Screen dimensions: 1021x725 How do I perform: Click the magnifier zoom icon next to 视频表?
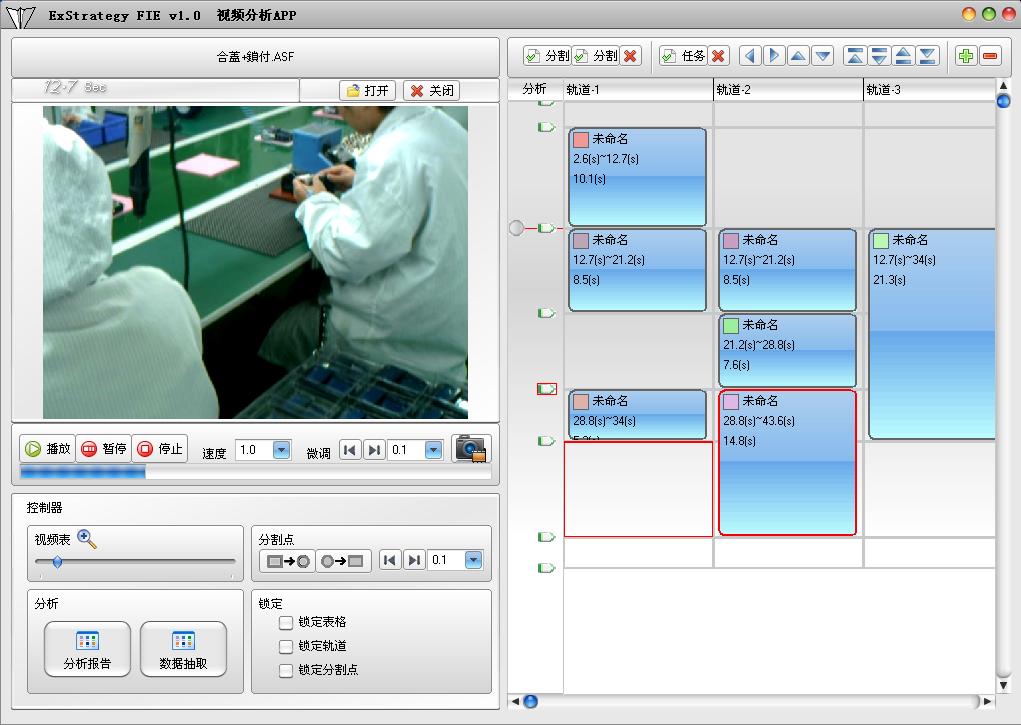pos(87,540)
